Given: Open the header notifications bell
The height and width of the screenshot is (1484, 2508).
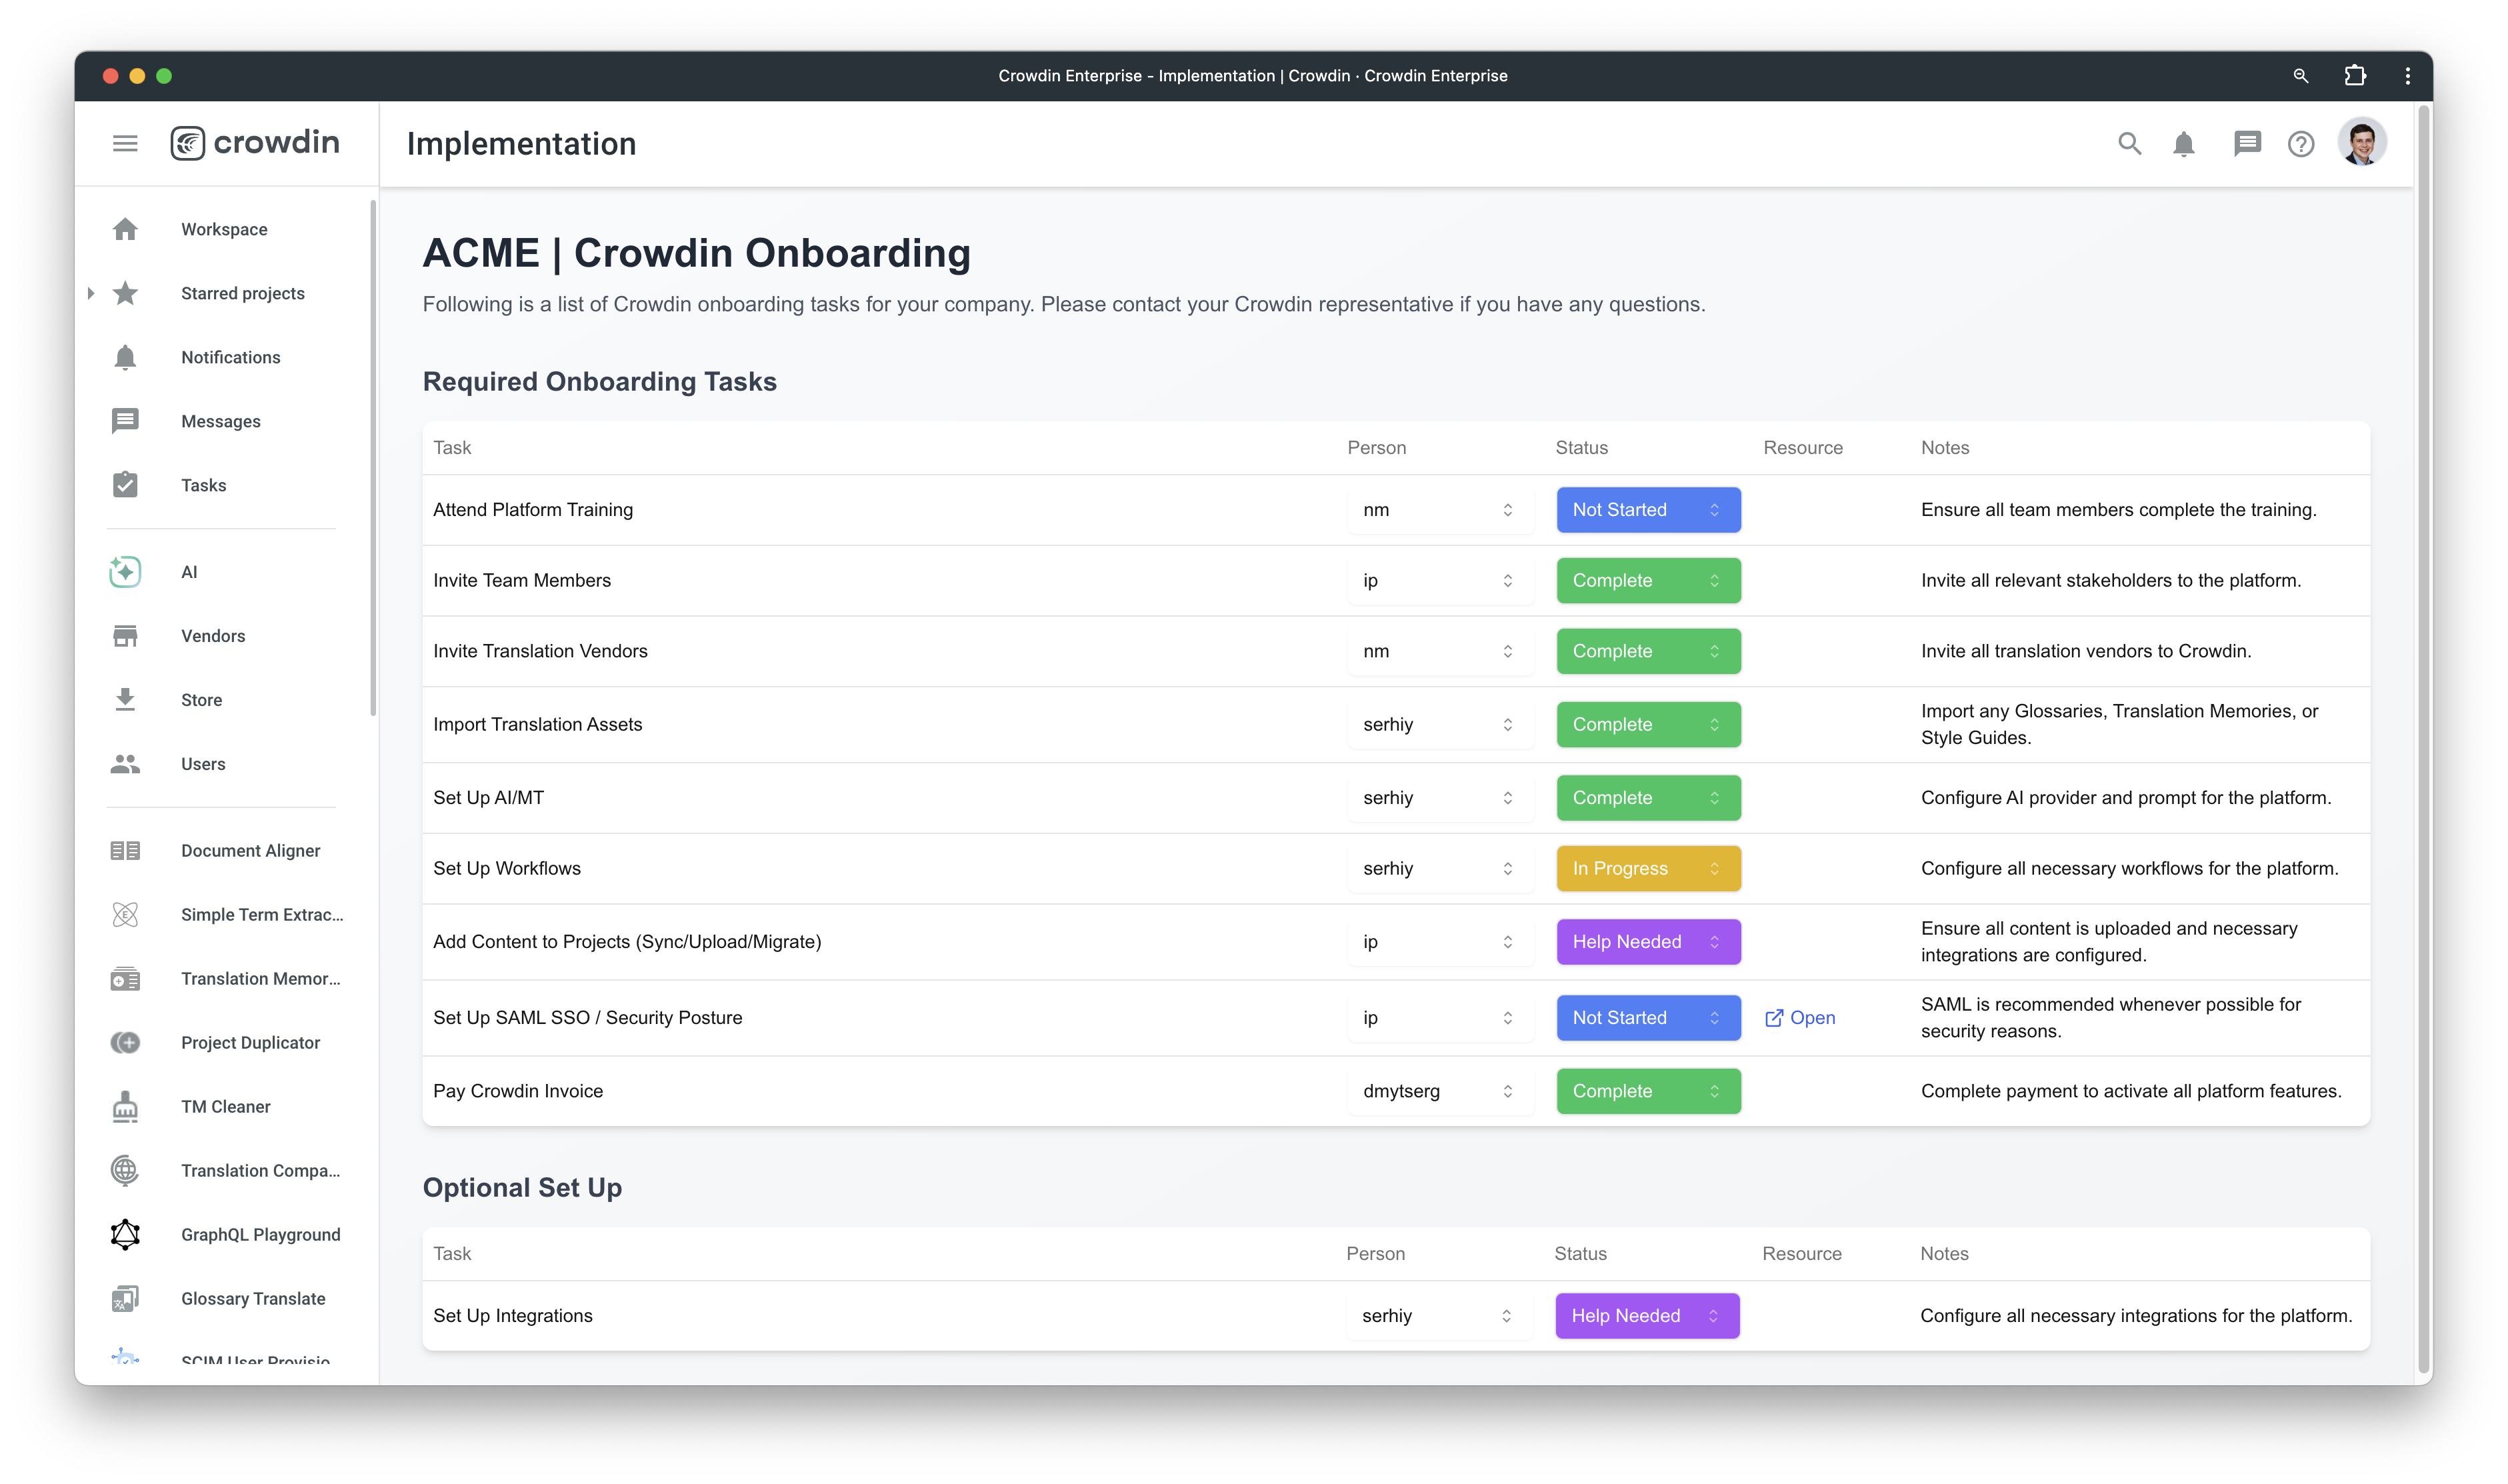Looking at the screenshot, I should tap(2184, 144).
